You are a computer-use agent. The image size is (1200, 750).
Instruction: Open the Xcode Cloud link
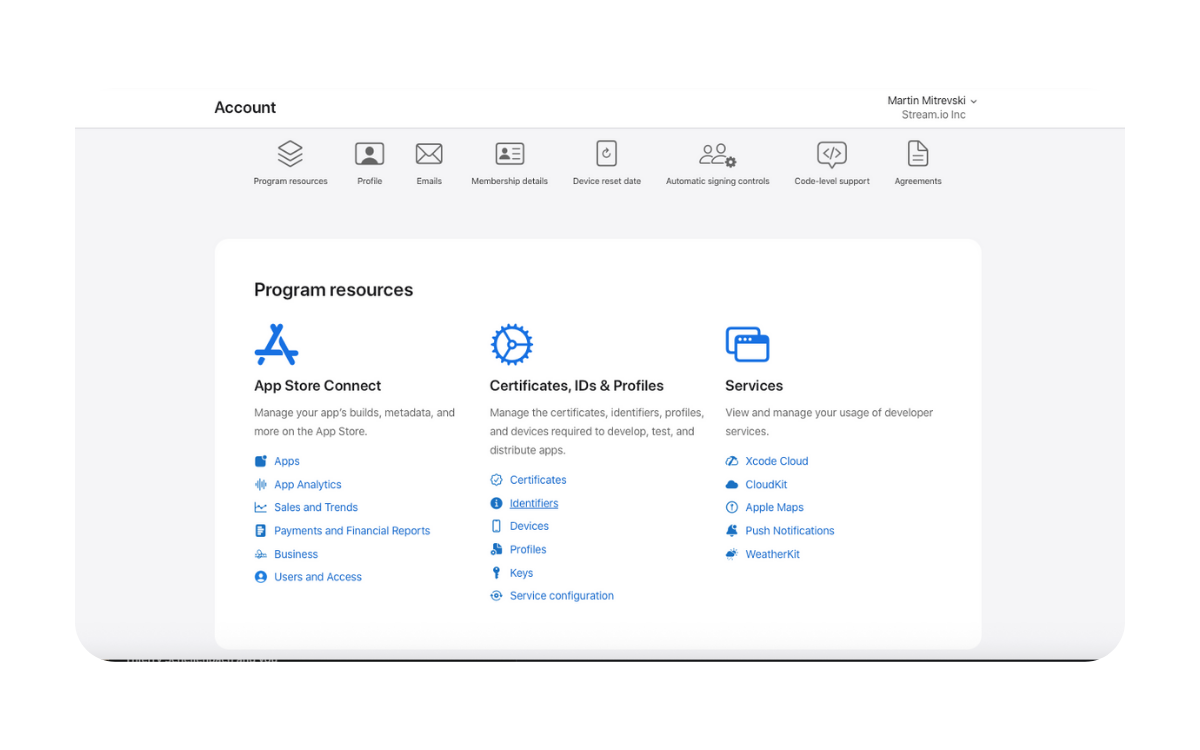coord(777,461)
